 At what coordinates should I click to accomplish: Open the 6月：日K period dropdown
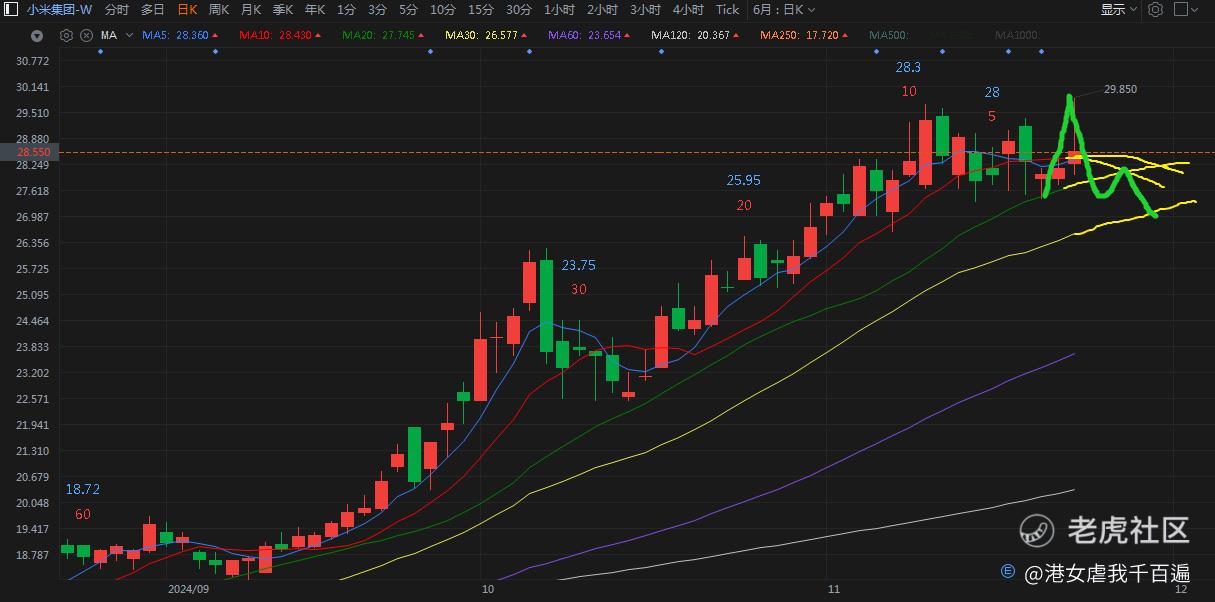click(x=784, y=9)
